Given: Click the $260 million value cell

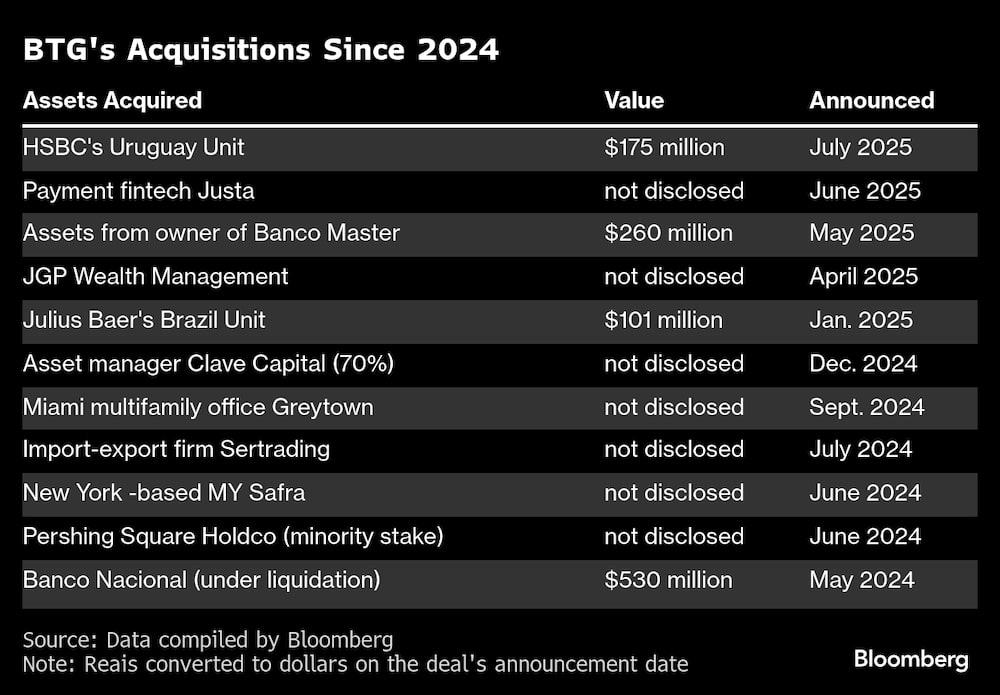Looking at the screenshot, I should (668, 233).
